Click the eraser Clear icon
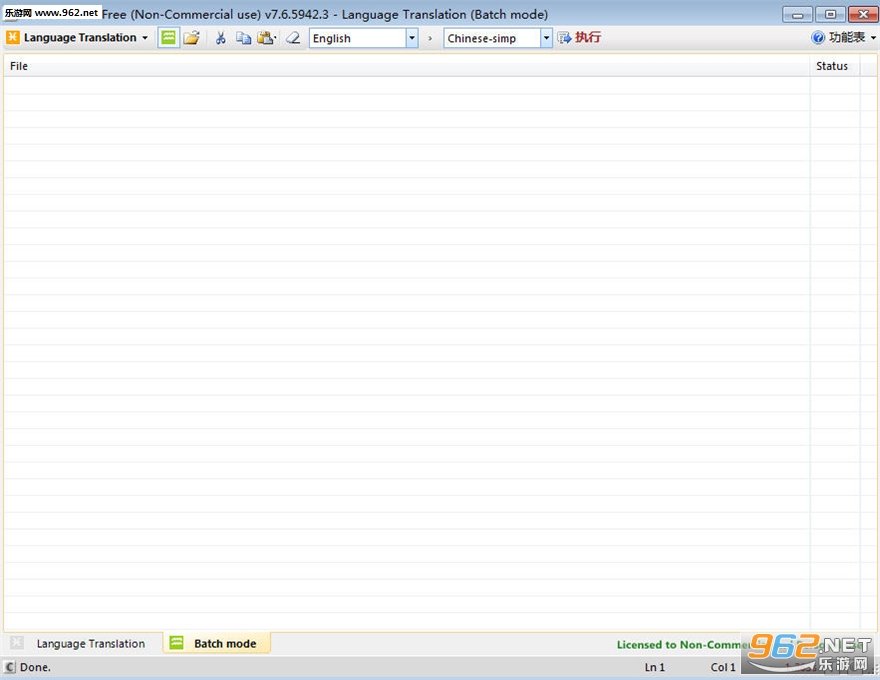 pyautogui.click(x=293, y=38)
